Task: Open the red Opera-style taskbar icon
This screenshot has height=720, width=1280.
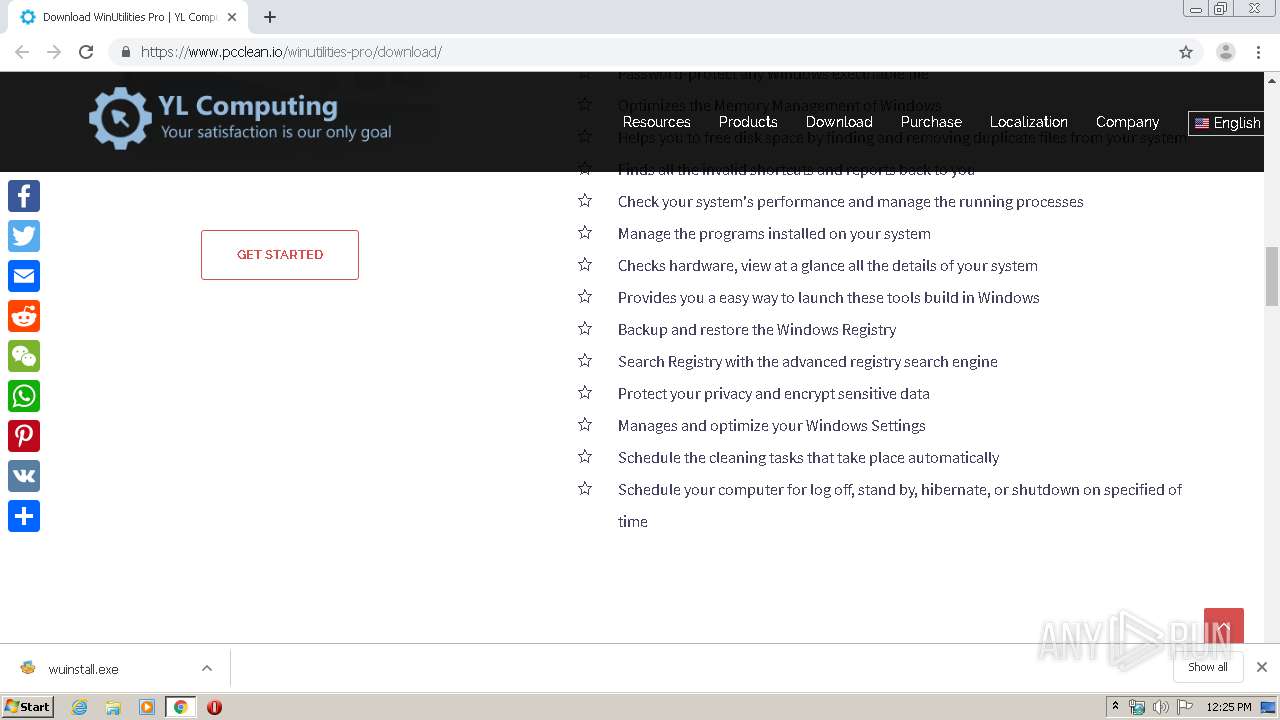Action: click(x=214, y=707)
